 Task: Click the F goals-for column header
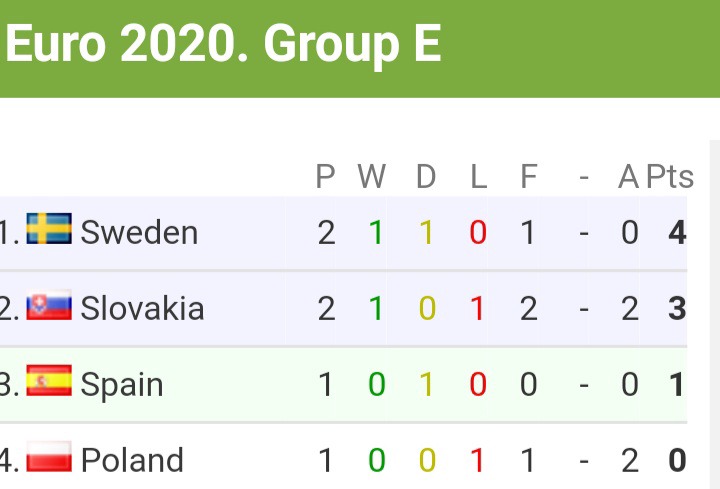tap(528, 177)
